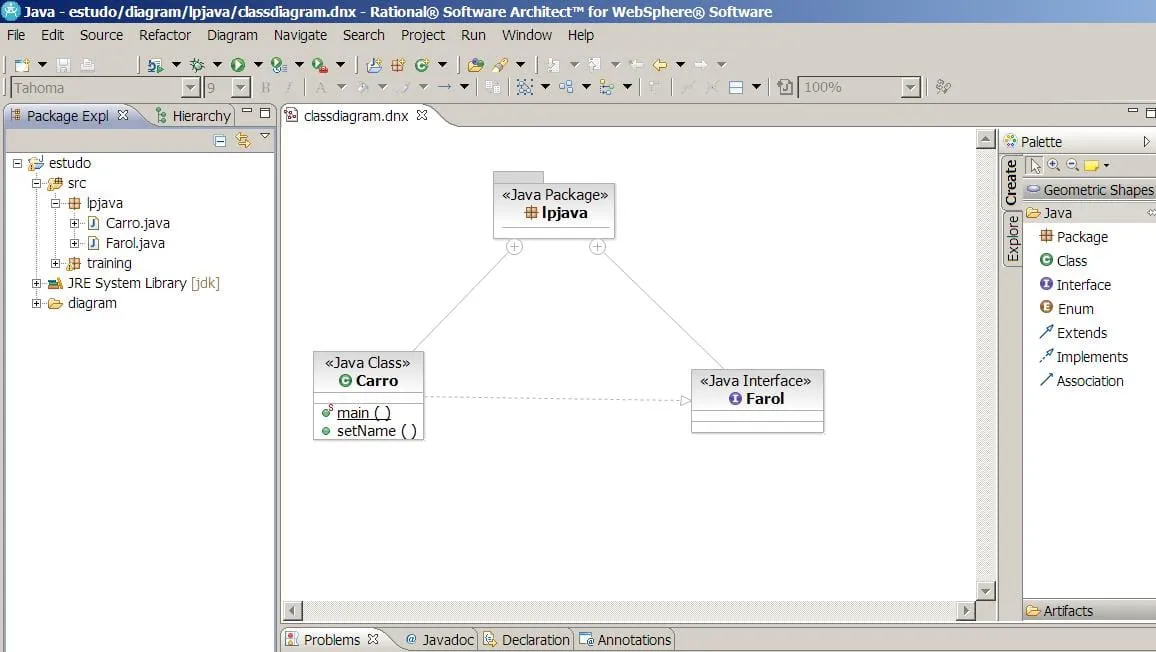The image size is (1156, 652).
Task: Click the Debug bug icon
Action: pos(197,65)
